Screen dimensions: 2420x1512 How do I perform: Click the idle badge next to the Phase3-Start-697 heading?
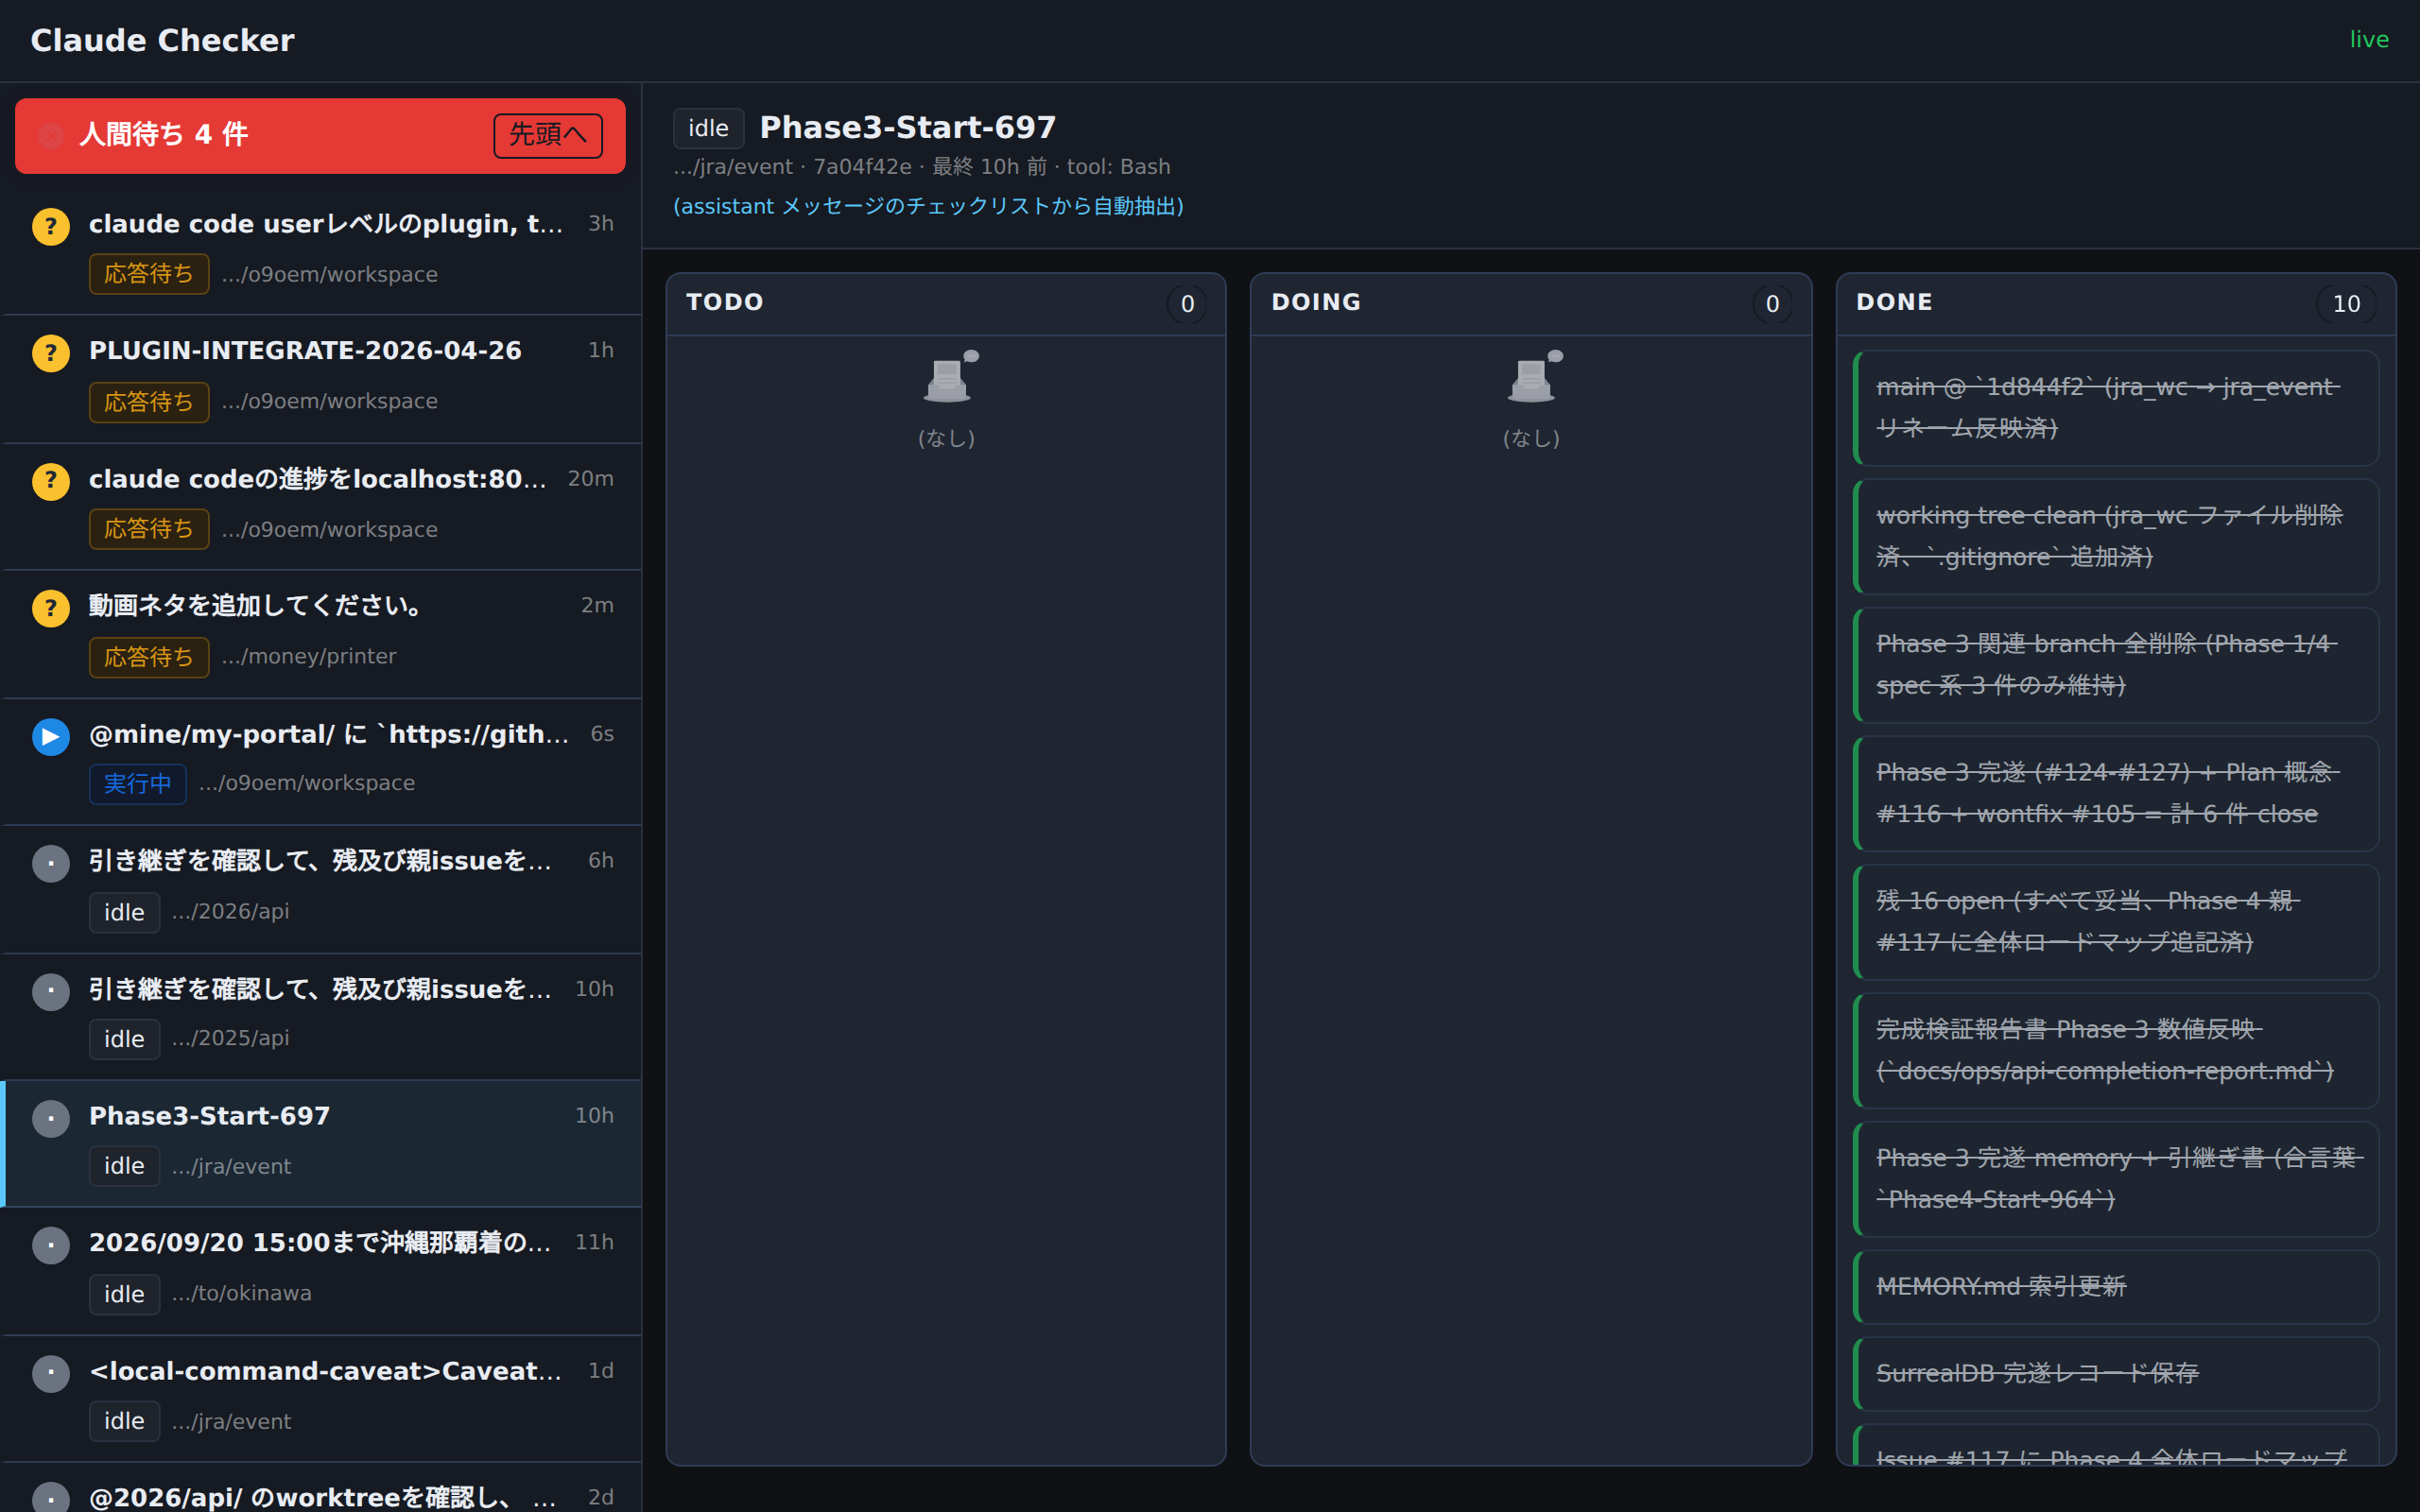708,128
